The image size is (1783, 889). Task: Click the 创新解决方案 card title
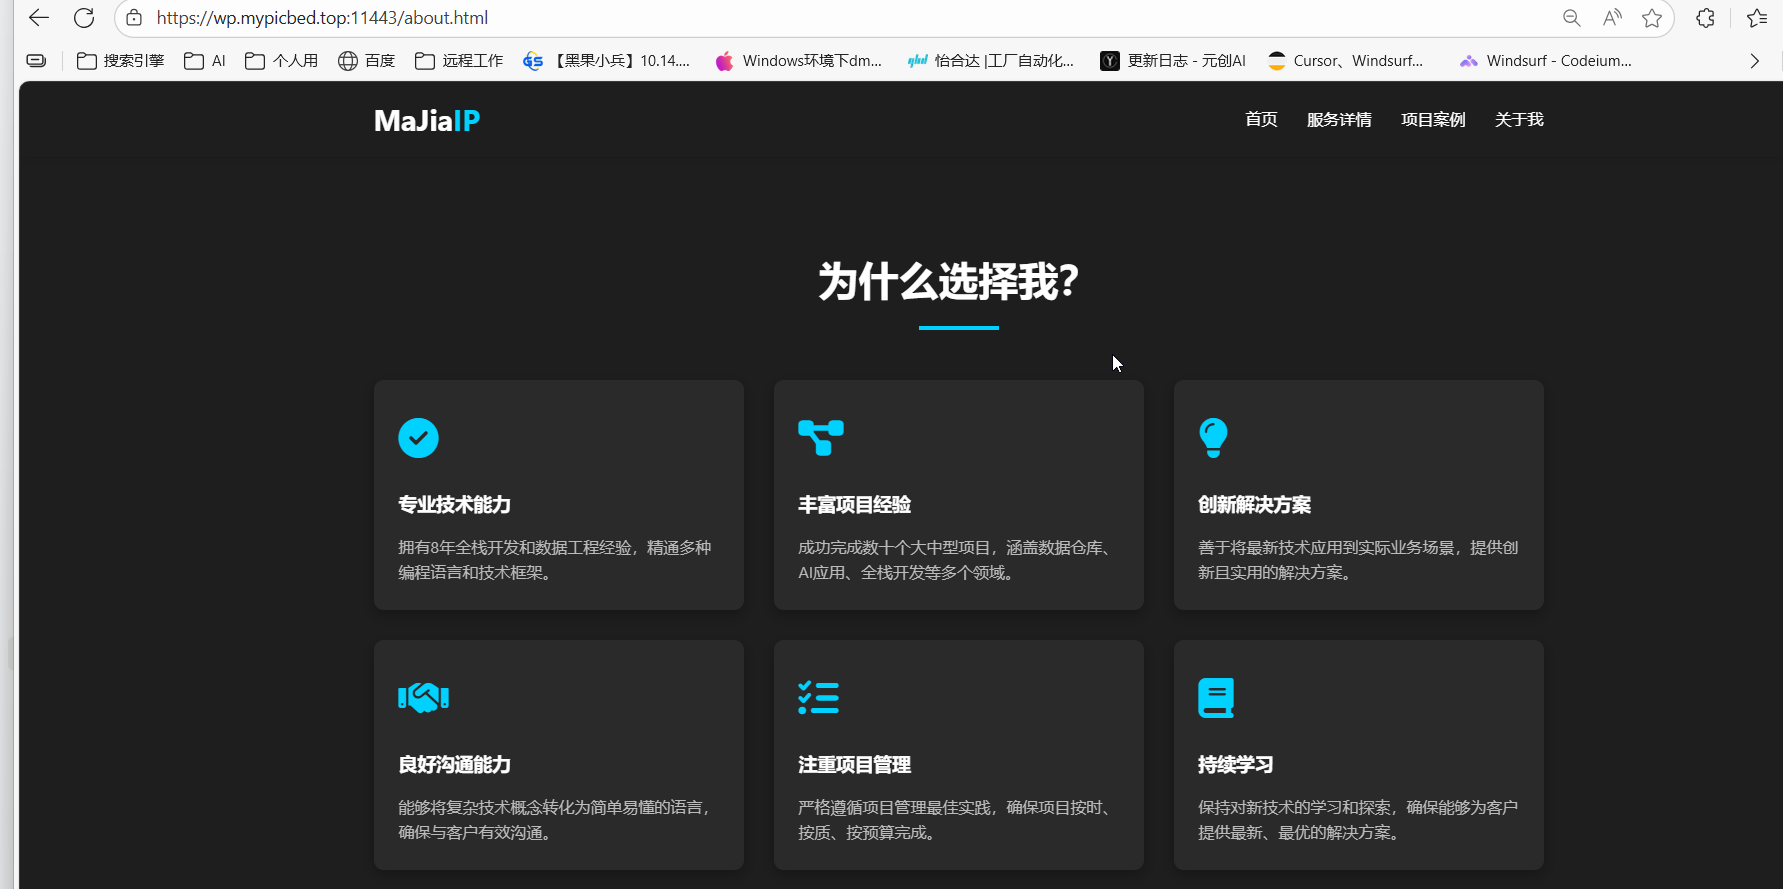point(1254,505)
